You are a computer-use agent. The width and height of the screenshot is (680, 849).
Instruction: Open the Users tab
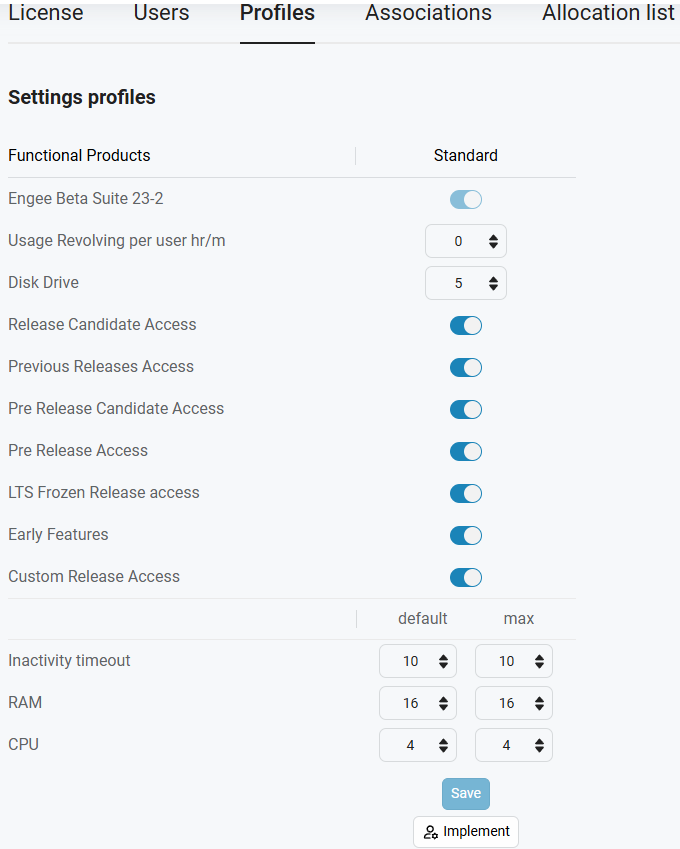(x=161, y=13)
